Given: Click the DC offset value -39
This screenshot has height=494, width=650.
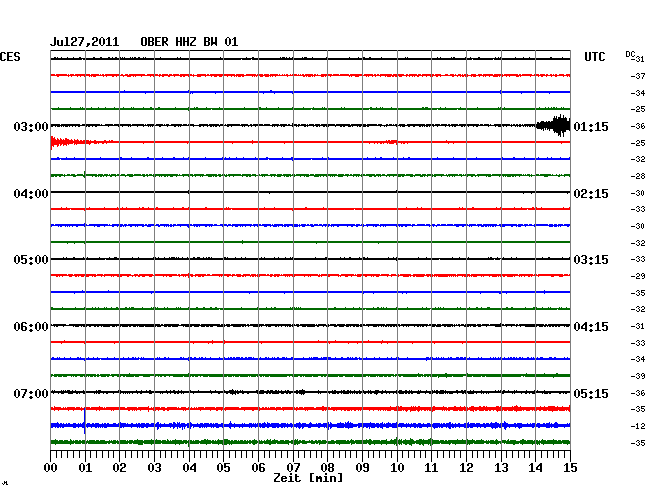Looking at the screenshot, I should click(x=638, y=376).
